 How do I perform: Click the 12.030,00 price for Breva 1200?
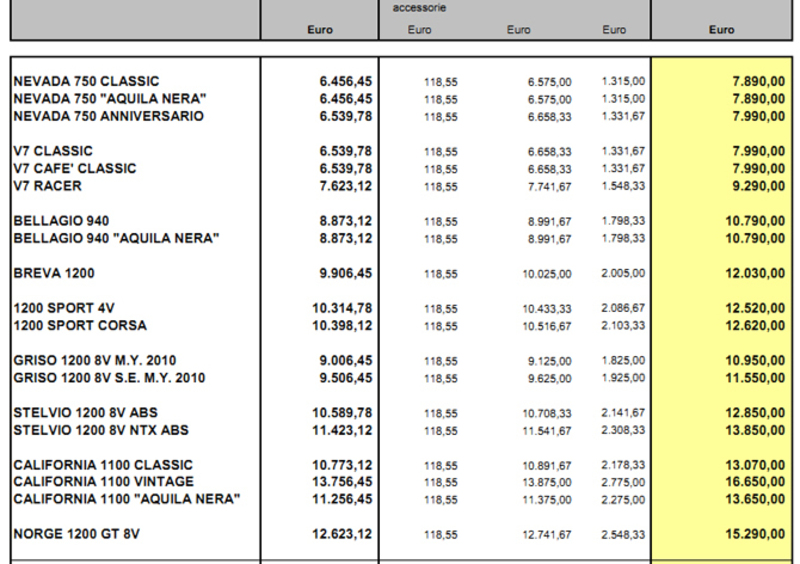tap(757, 274)
